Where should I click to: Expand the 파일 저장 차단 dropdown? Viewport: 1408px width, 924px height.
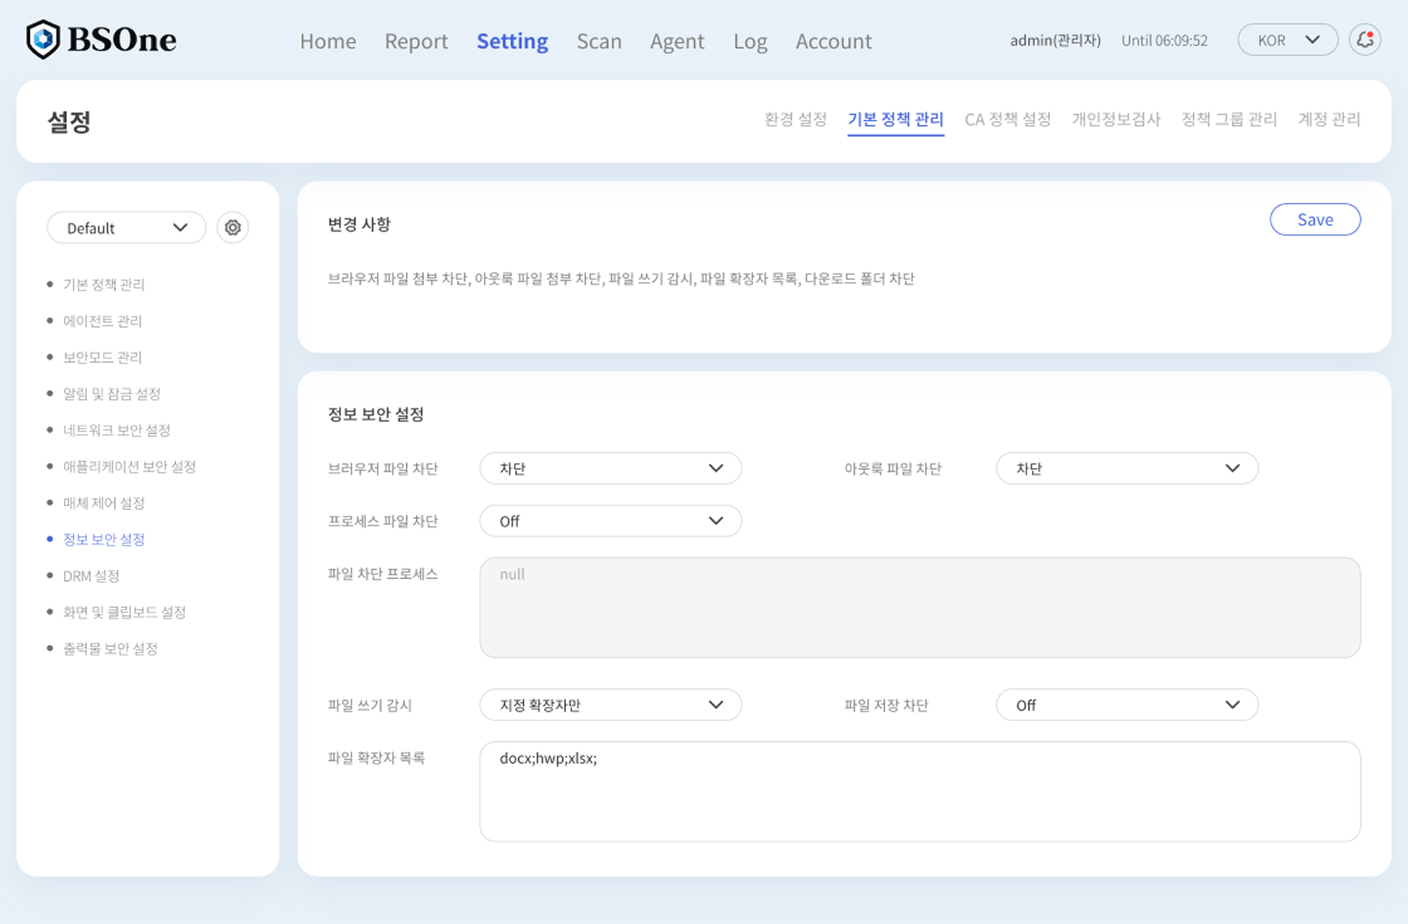click(1126, 705)
